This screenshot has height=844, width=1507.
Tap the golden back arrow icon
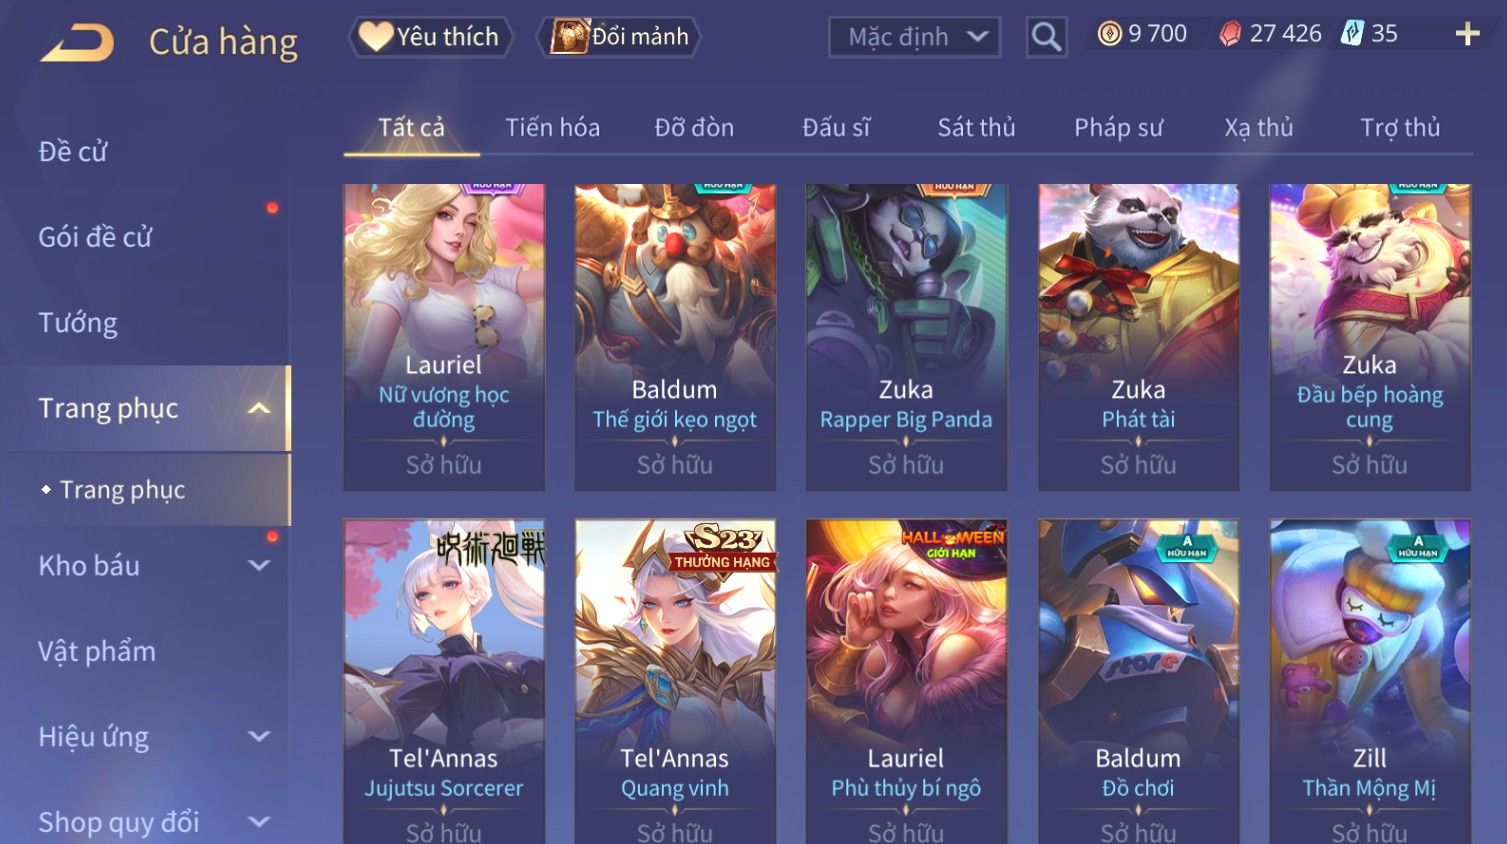pyautogui.click(x=77, y=43)
